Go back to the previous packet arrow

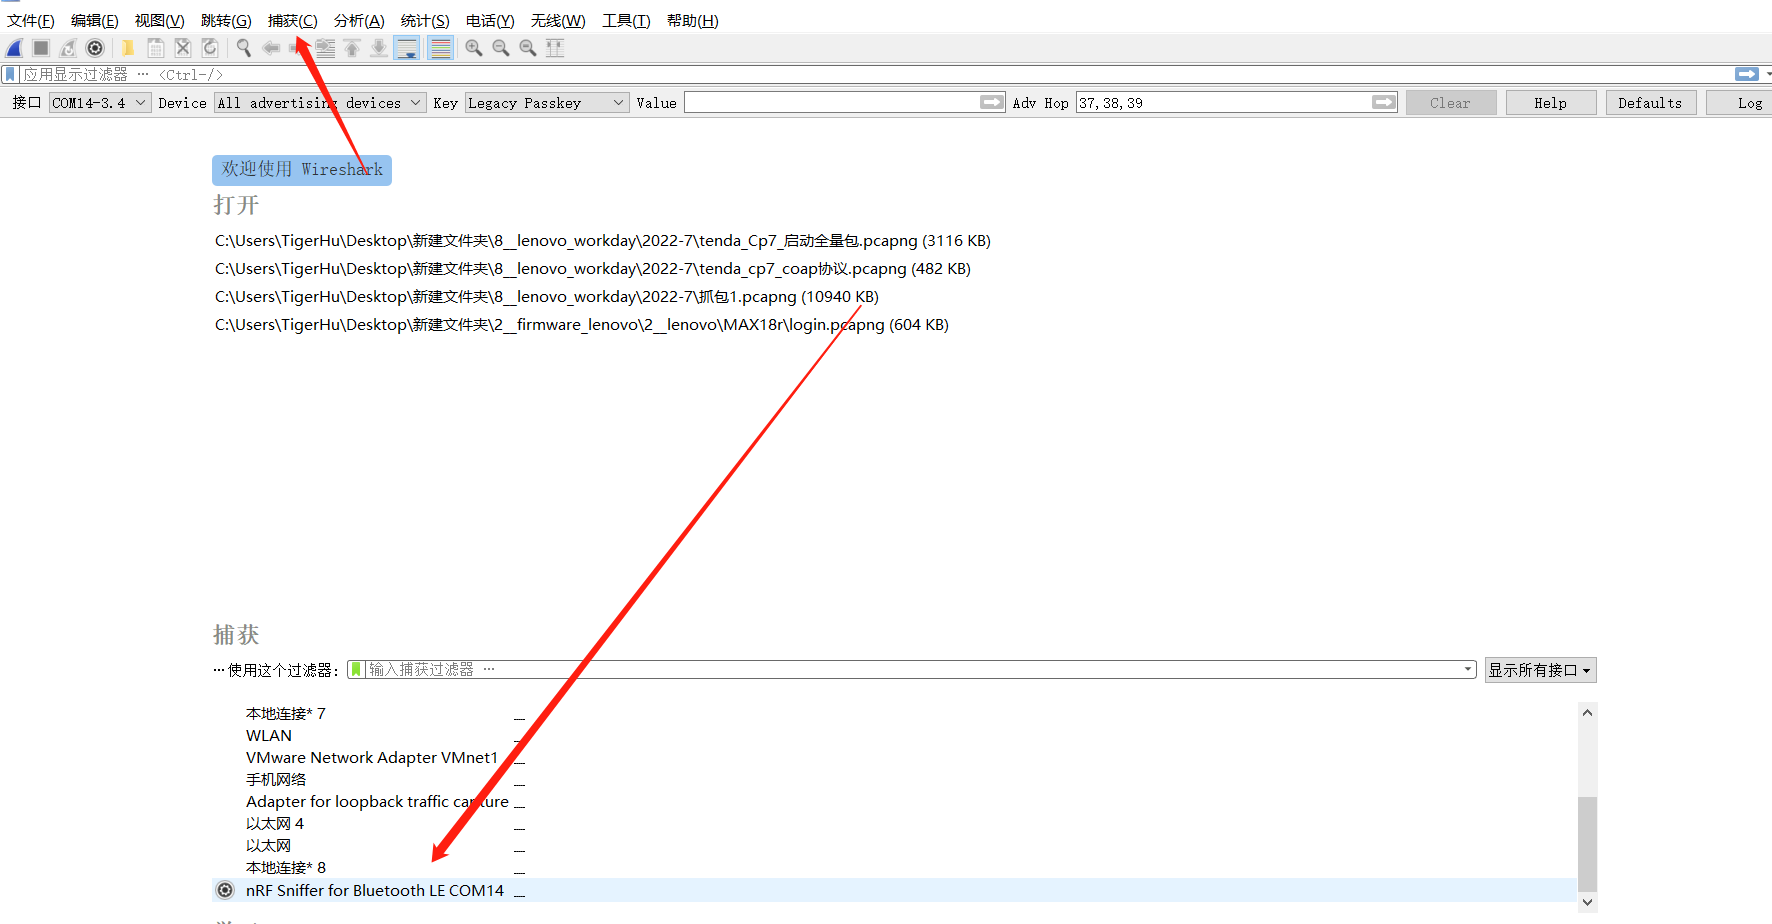271,48
